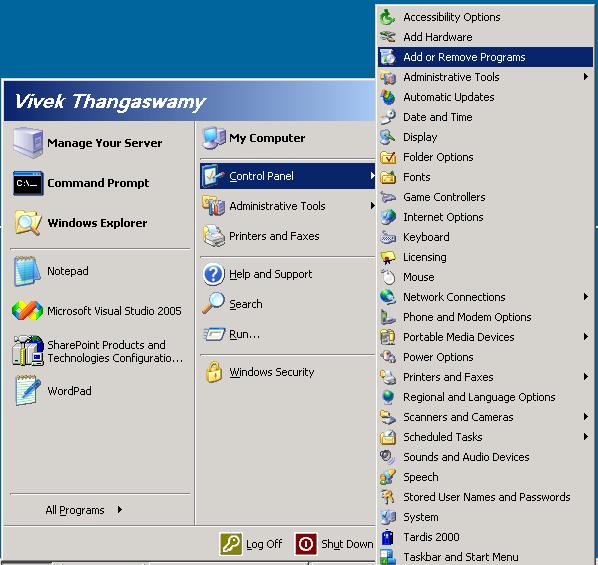This screenshot has height=565, width=598.
Task: Expand Network Connections submenu arrow
Action: point(586,297)
